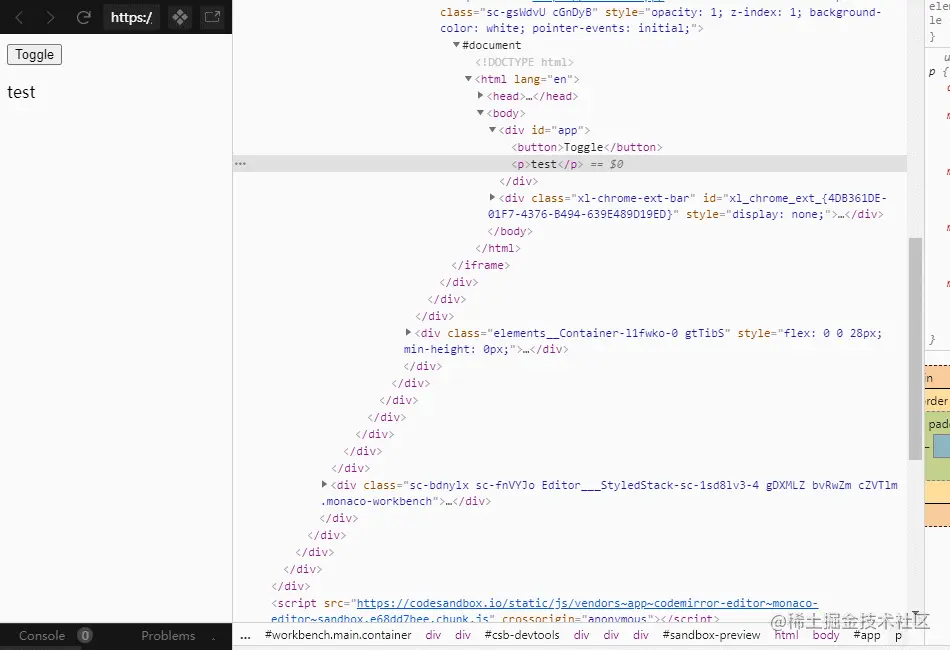Collapse the div id="app" node

coord(493,130)
